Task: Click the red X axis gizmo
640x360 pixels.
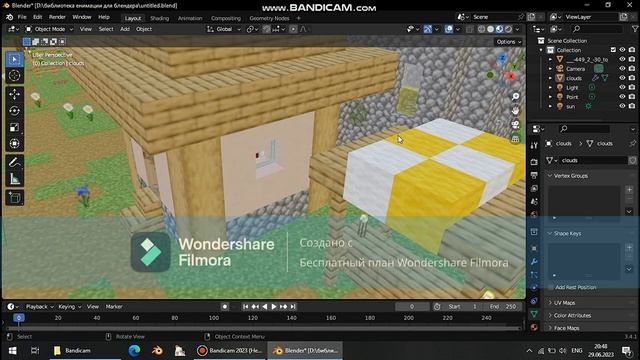Action: coord(511,76)
